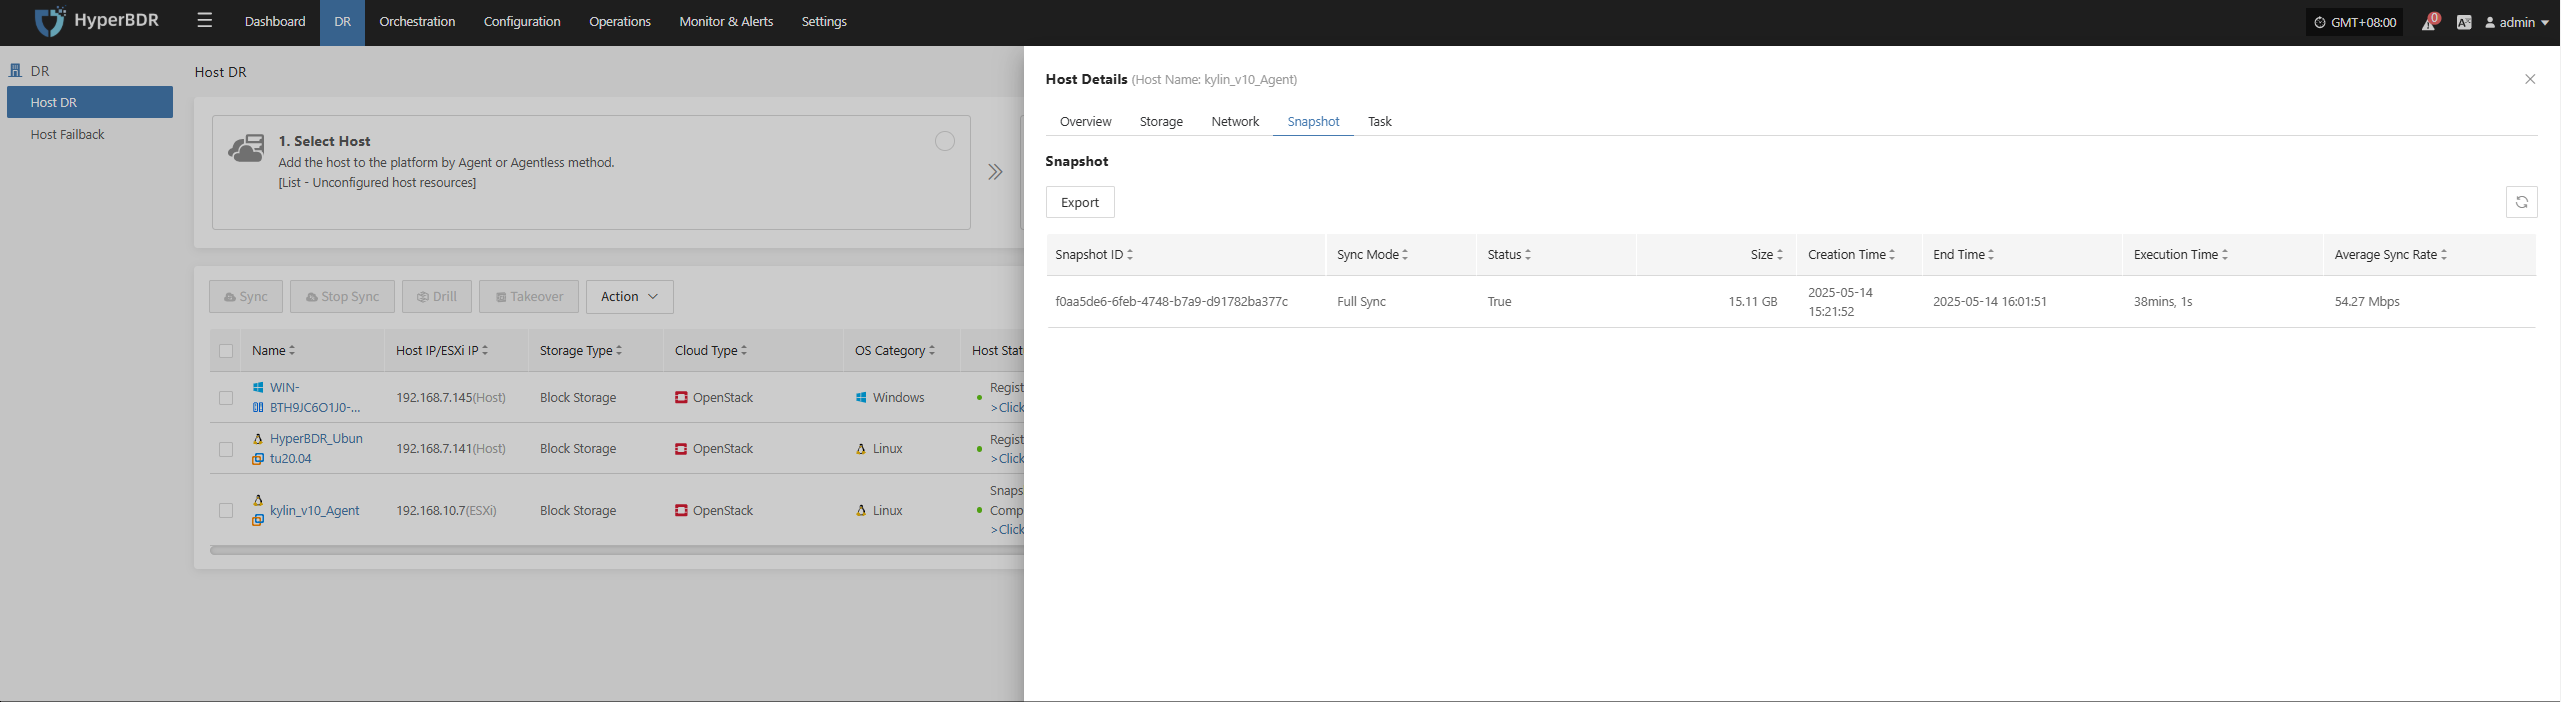
Task: Click the 54.27 Mbps sync rate value
Action: tap(2367, 301)
